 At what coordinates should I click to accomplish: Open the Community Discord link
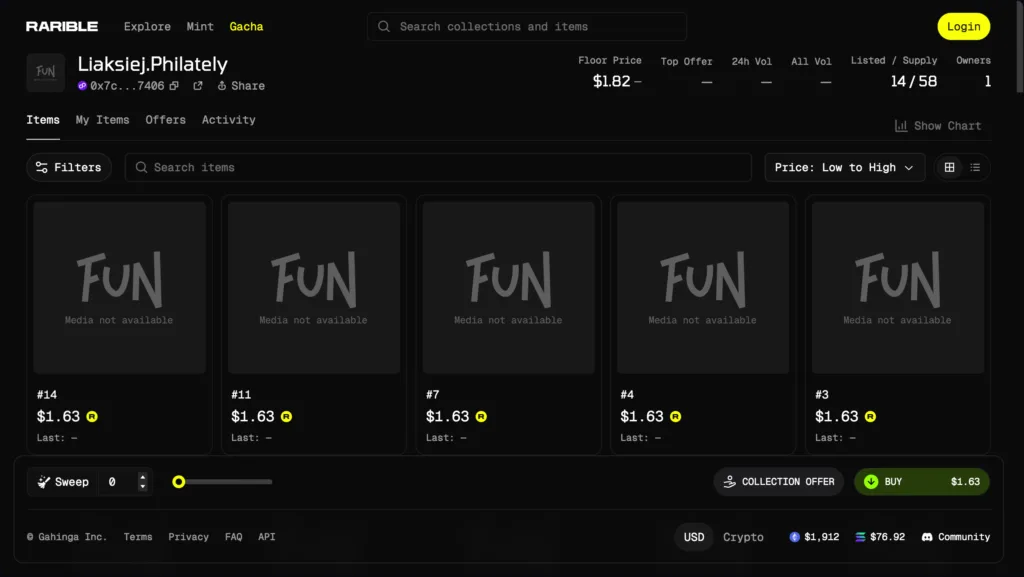pyautogui.click(x=956, y=537)
